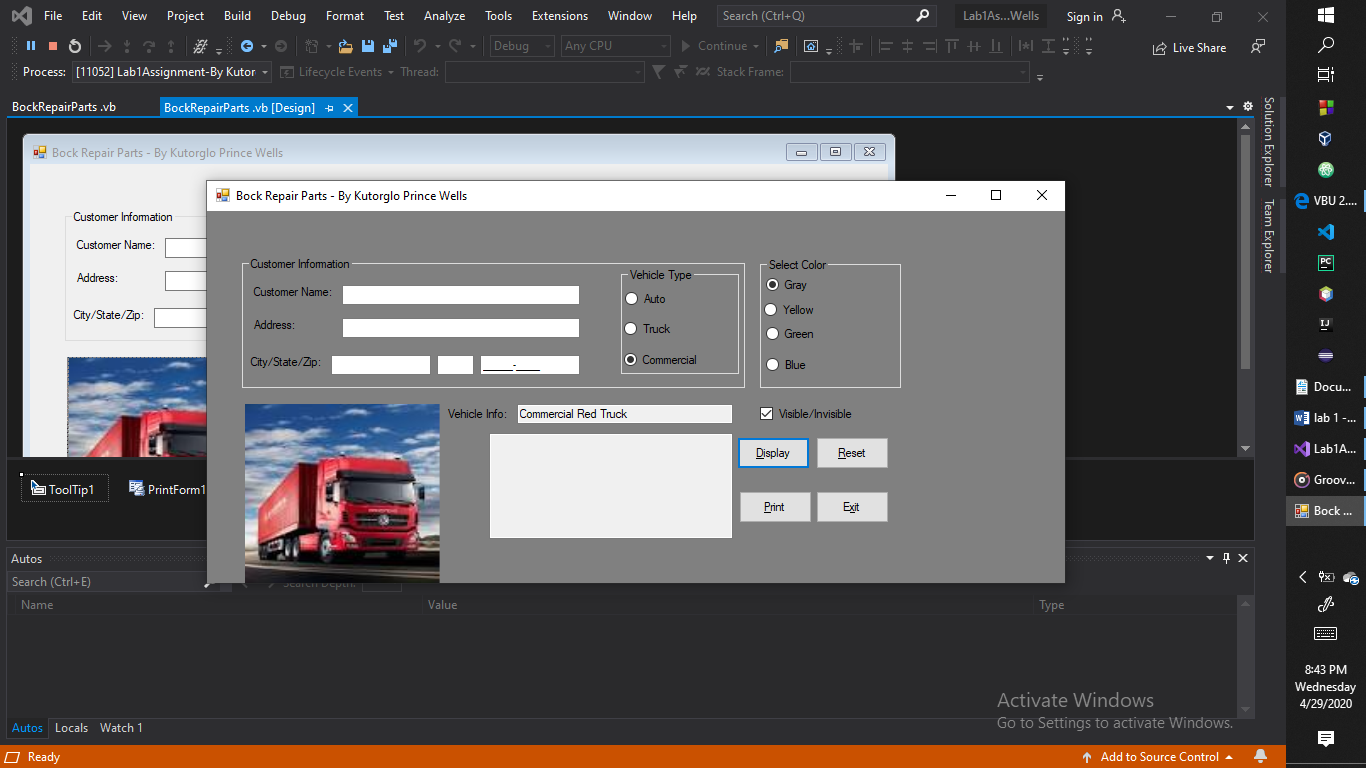Screen dimensions: 1366x768
Task: Click the Exit button
Action: pos(852,507)
